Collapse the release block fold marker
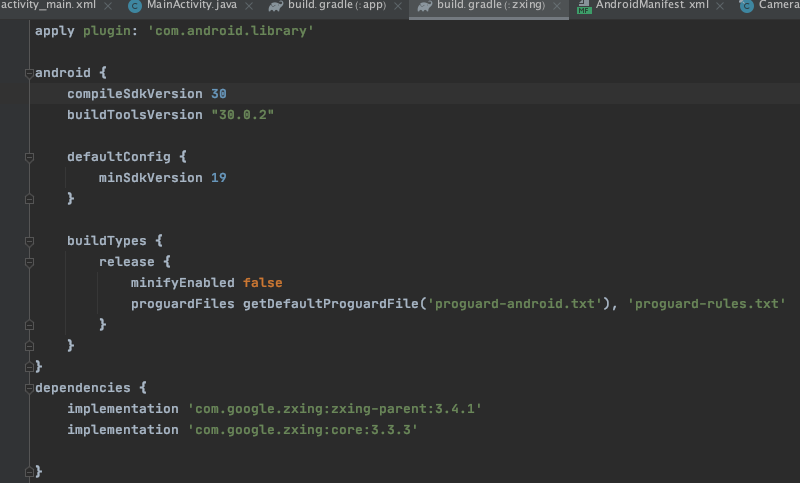This screenshot has width=800, height=483. (30, 263)
